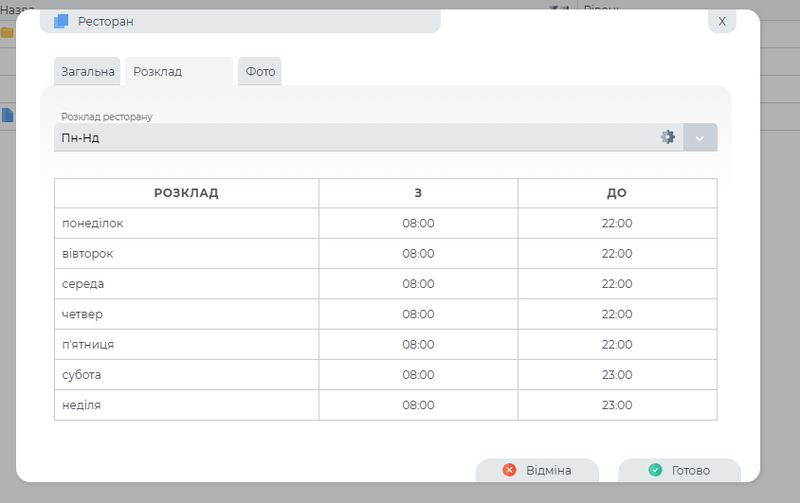Click the blue Ресторан window icon

61,21
